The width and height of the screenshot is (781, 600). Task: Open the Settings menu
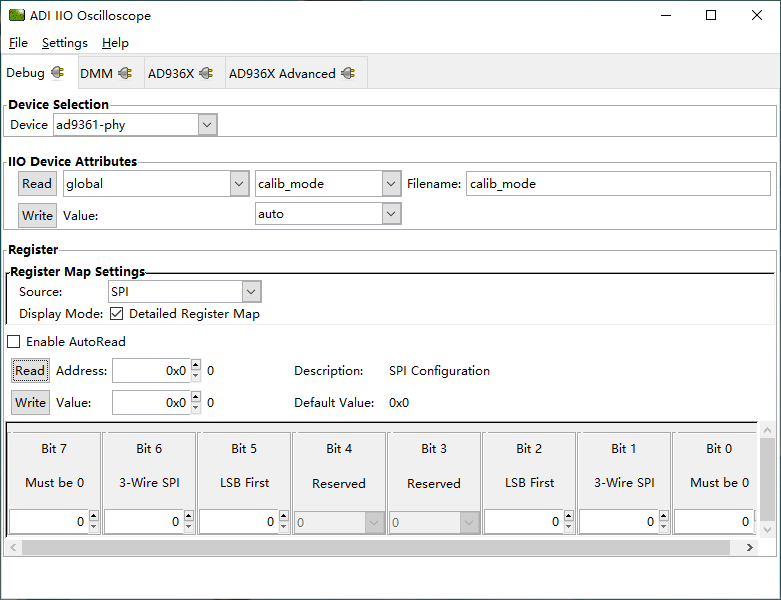[65, 43]
